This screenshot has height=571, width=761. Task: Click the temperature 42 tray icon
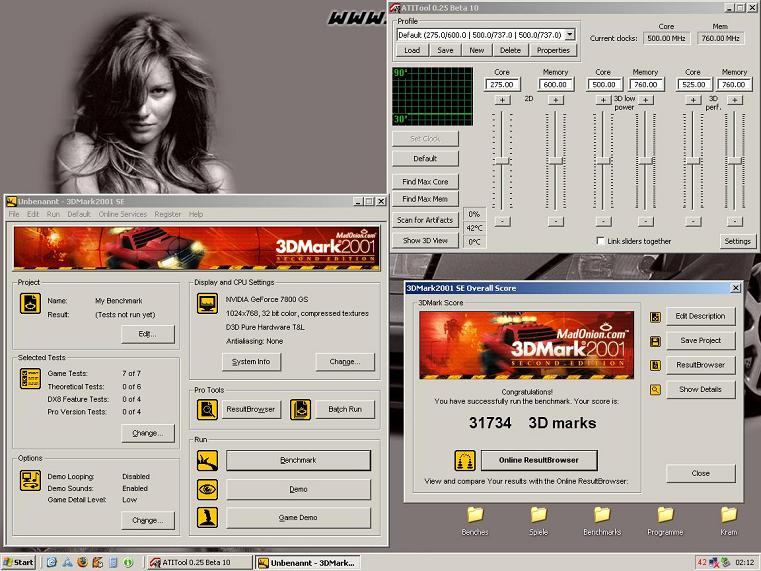pos(702,562)
